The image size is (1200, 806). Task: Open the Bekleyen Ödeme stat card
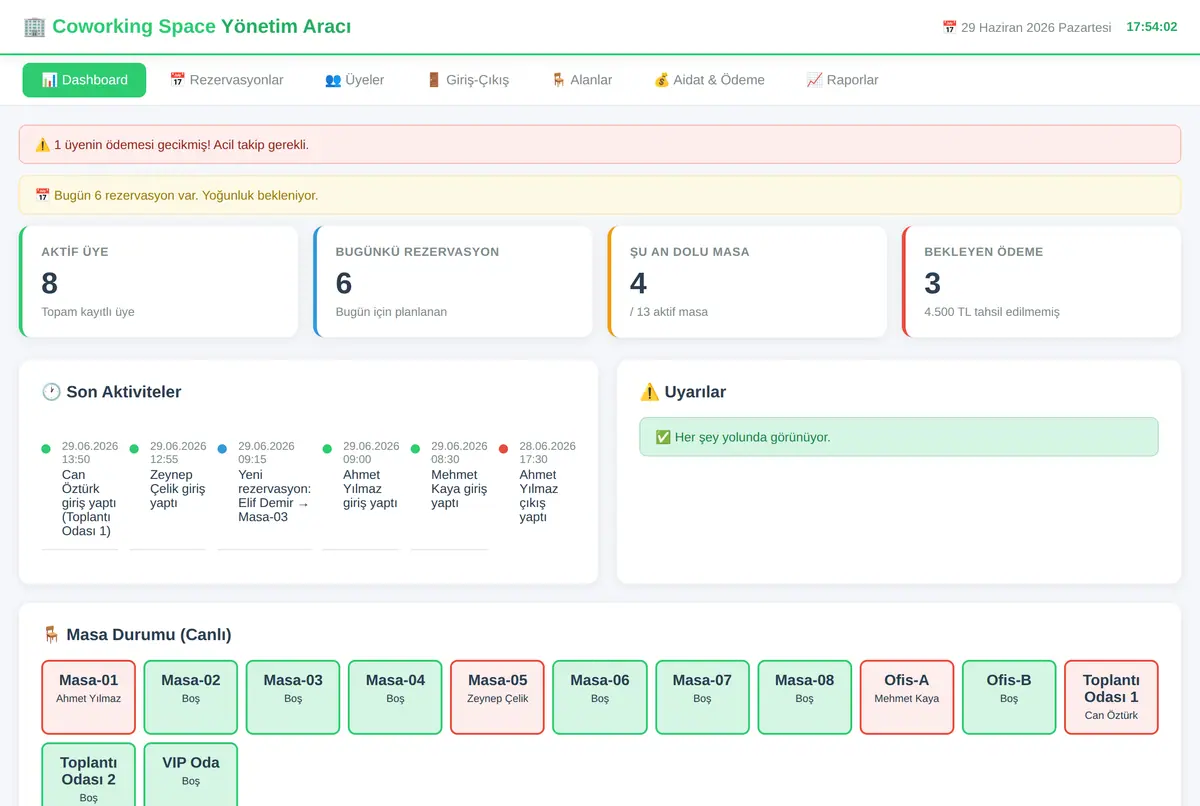pos(1041,281)
